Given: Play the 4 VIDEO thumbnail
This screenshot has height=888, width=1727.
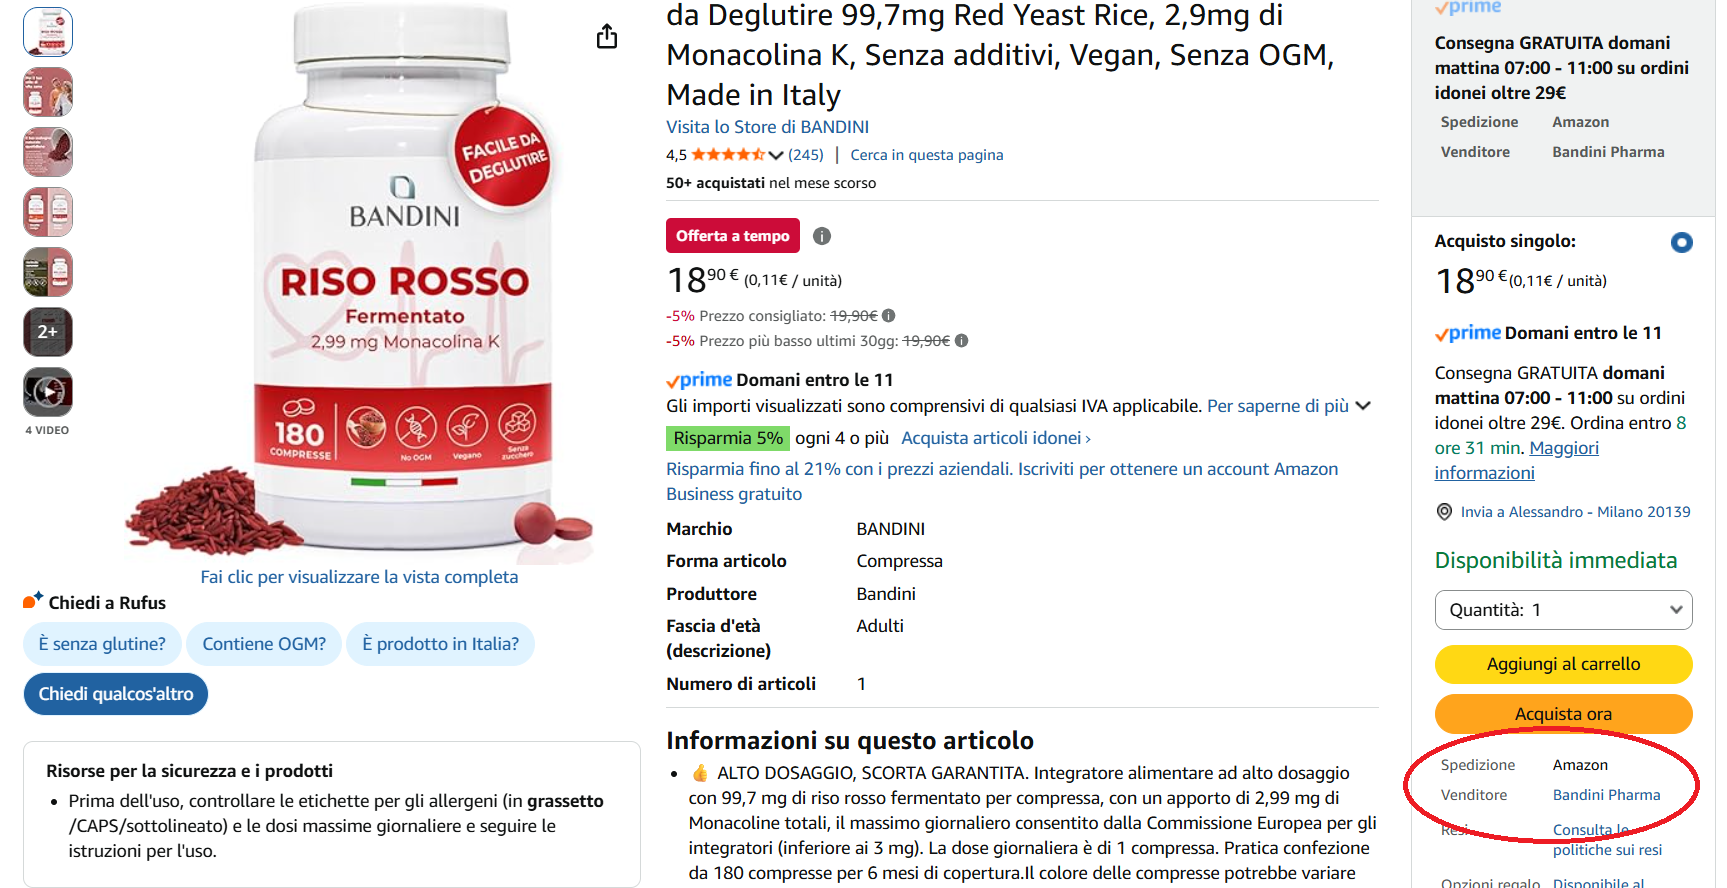Looking at the screenshot, I should tap(48, 392).
